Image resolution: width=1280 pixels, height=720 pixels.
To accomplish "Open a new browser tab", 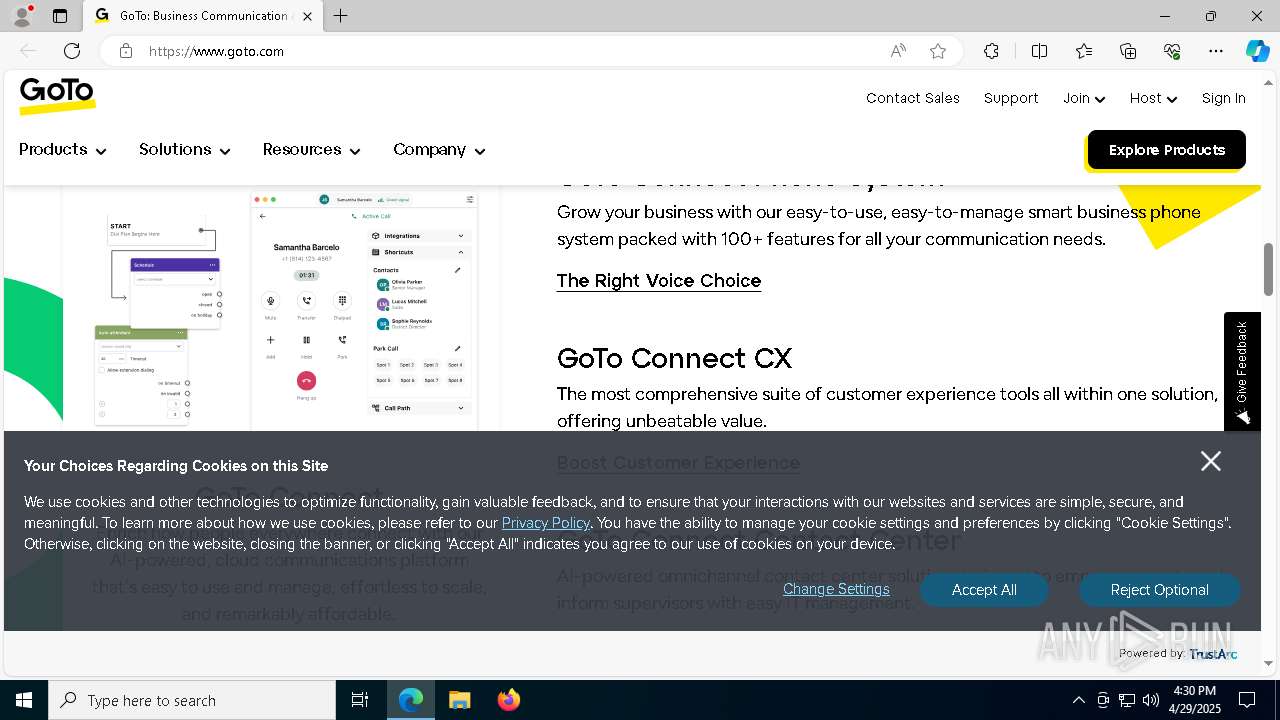I will pos(341,16).
